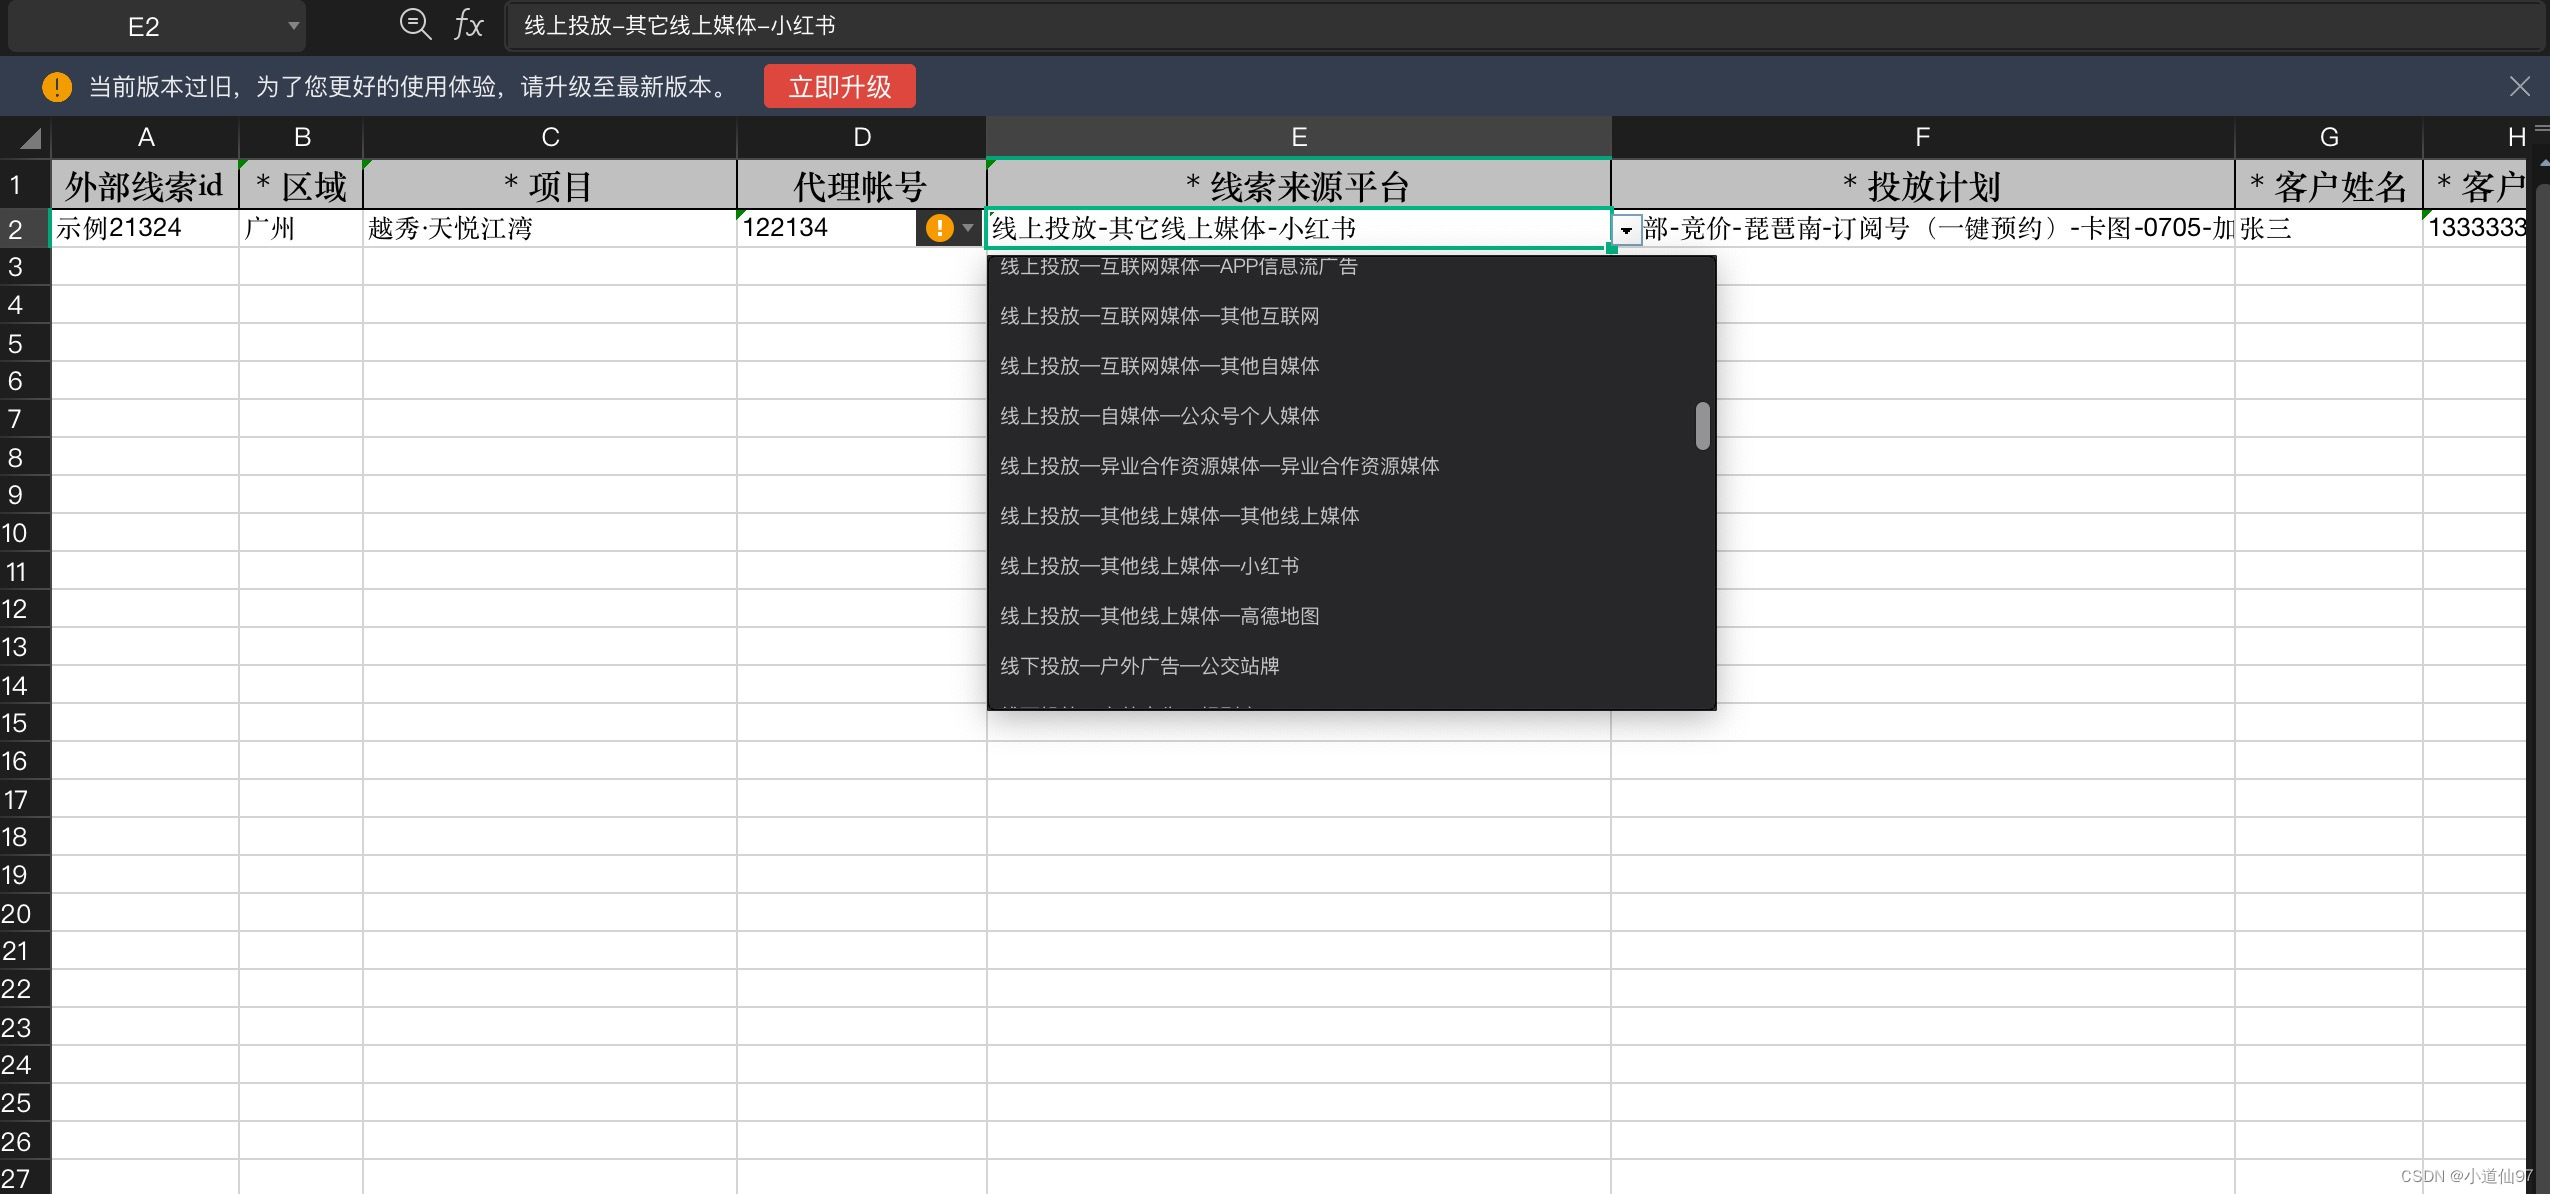Image resolution: width=2550 pixels, height=1194 pixels.
Task: Click the error warning icon beside cell D2
Action: click(939, 228)
